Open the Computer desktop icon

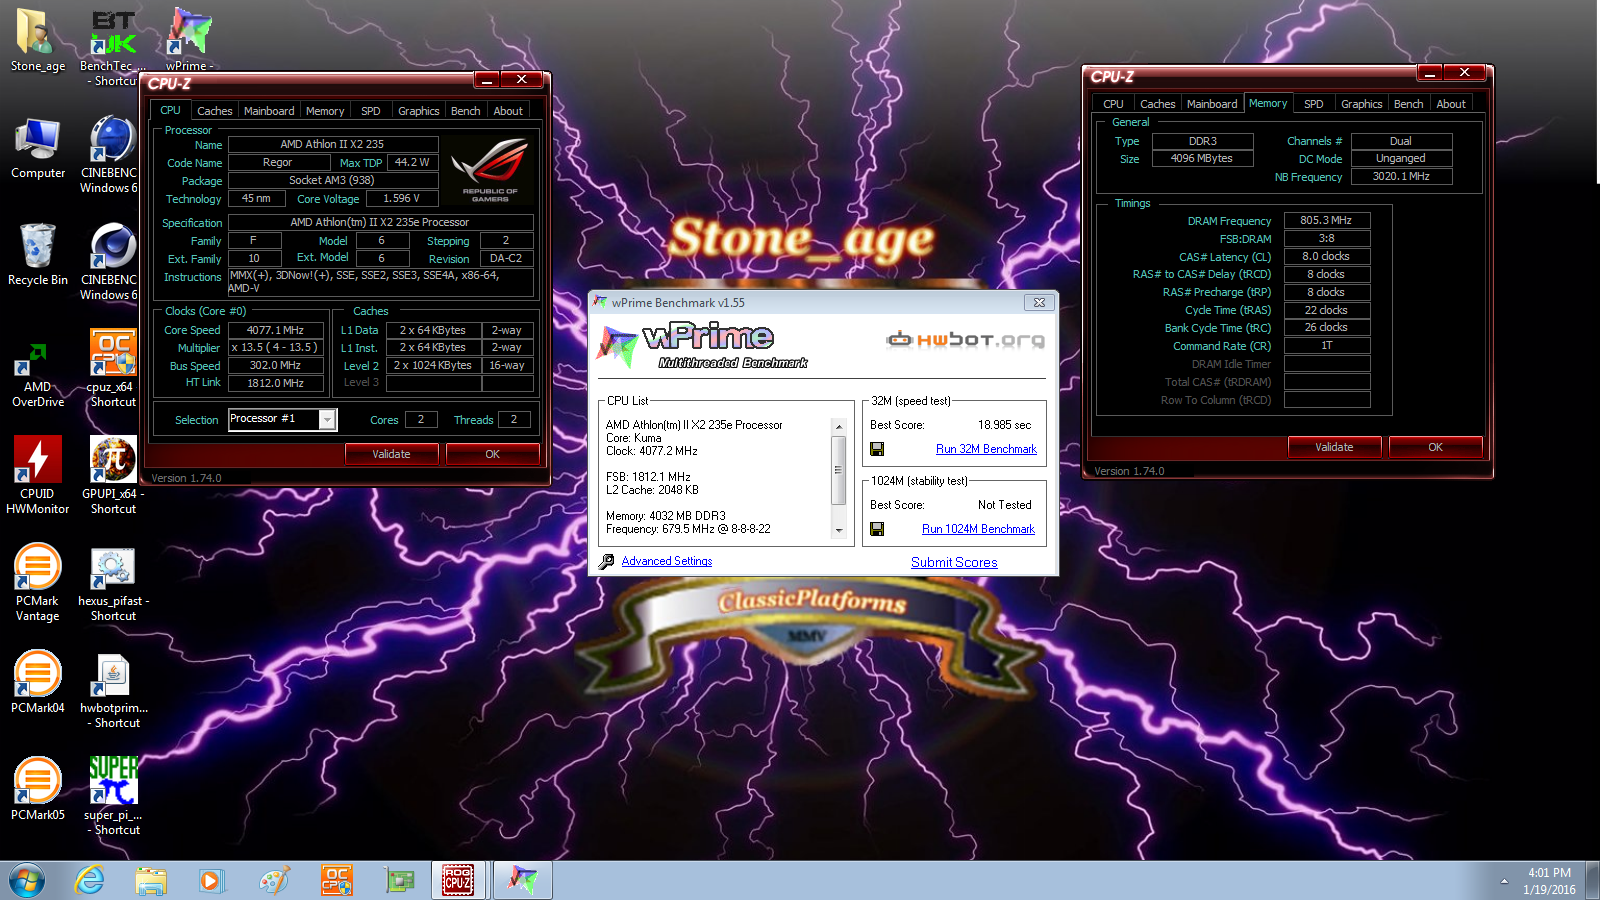pyautogui.click(x=38, y=148)
